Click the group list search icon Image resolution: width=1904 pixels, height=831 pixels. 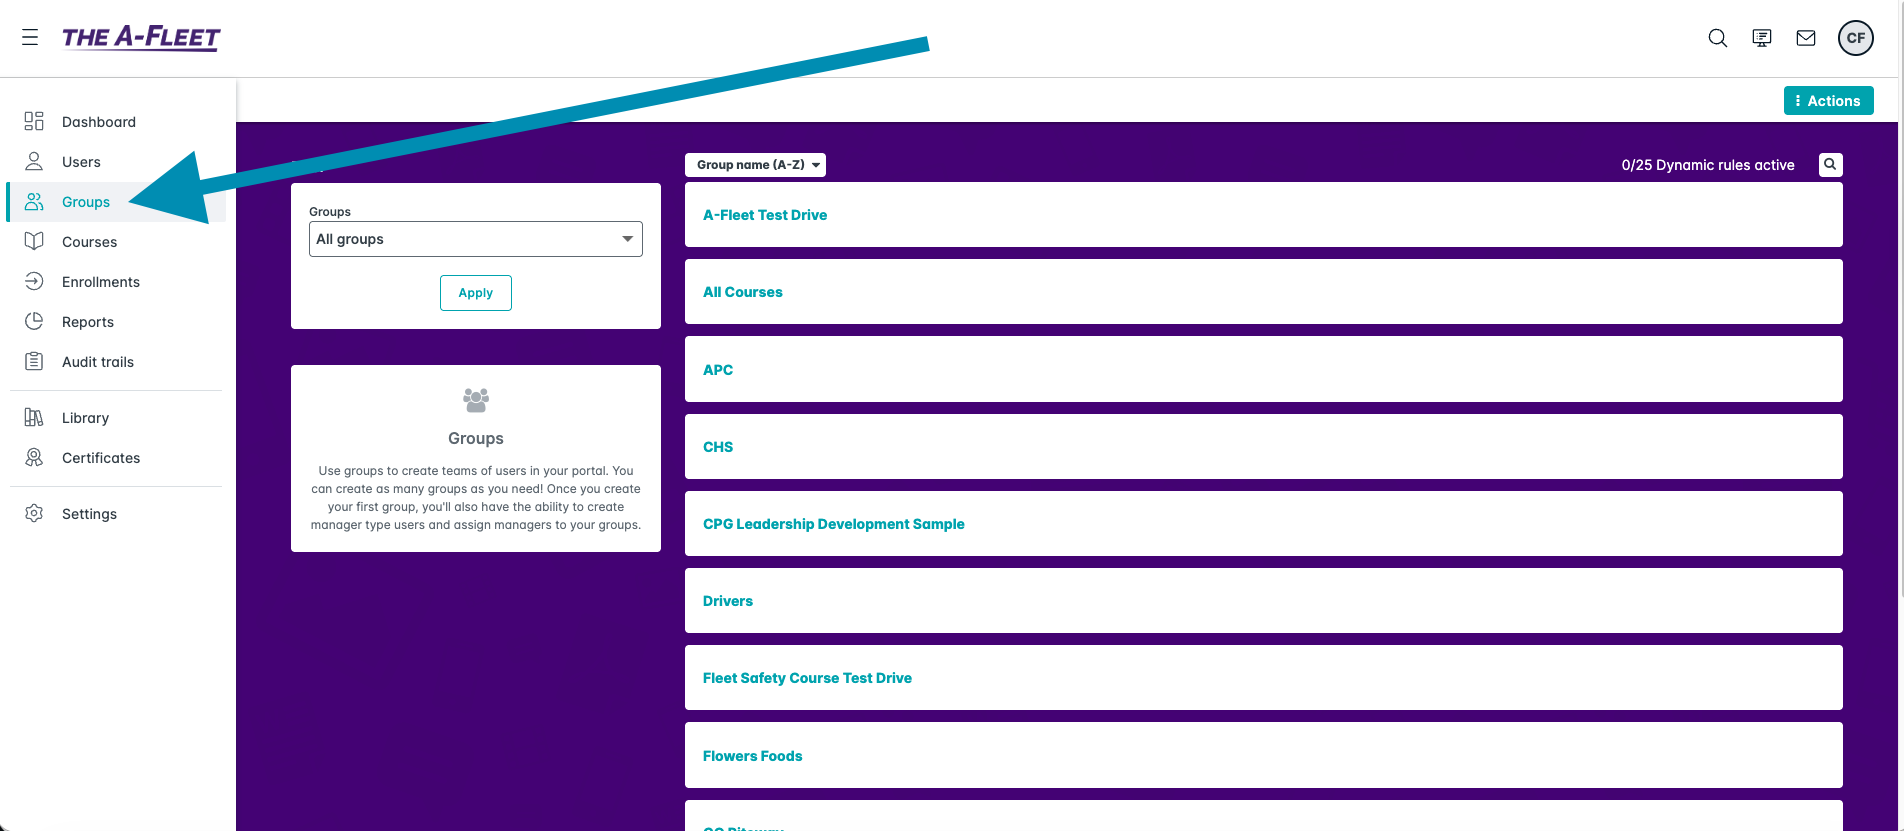1830,165
